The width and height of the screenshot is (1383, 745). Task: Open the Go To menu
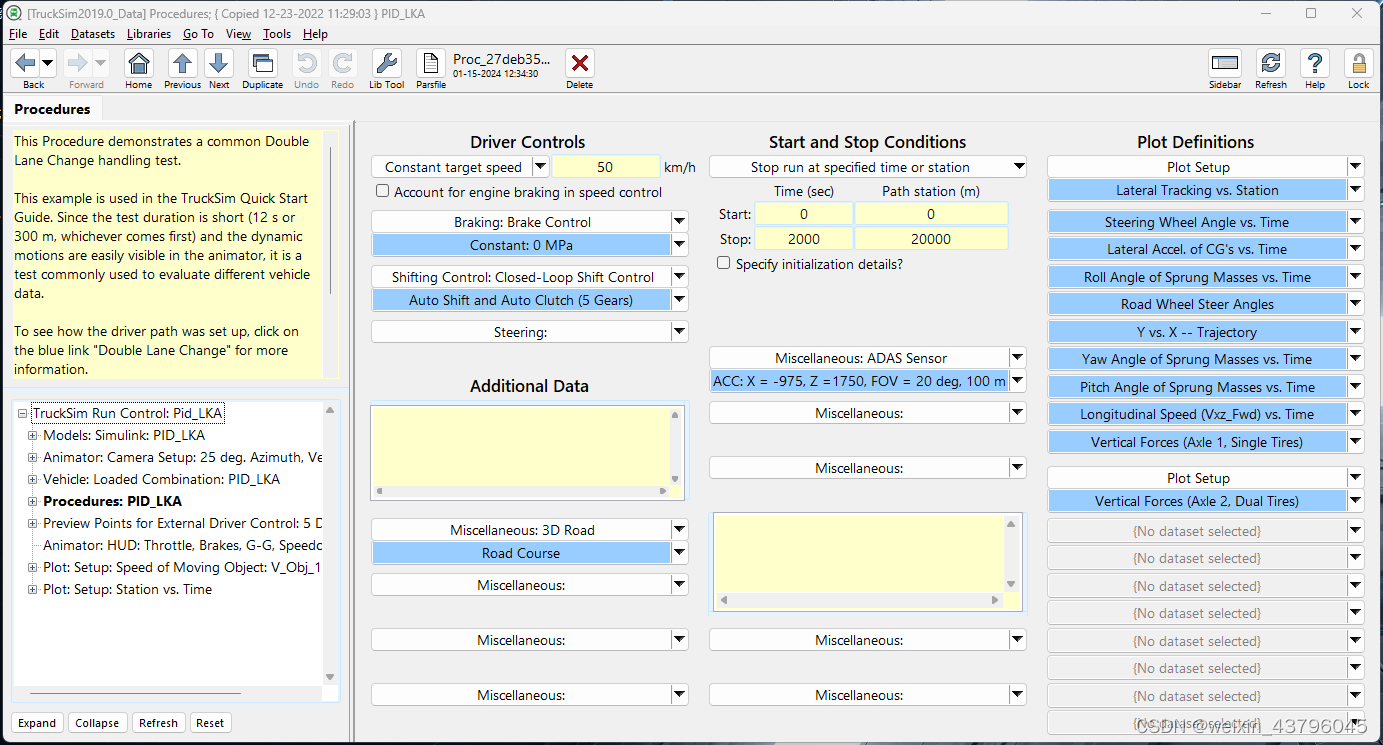pos(198,34)
